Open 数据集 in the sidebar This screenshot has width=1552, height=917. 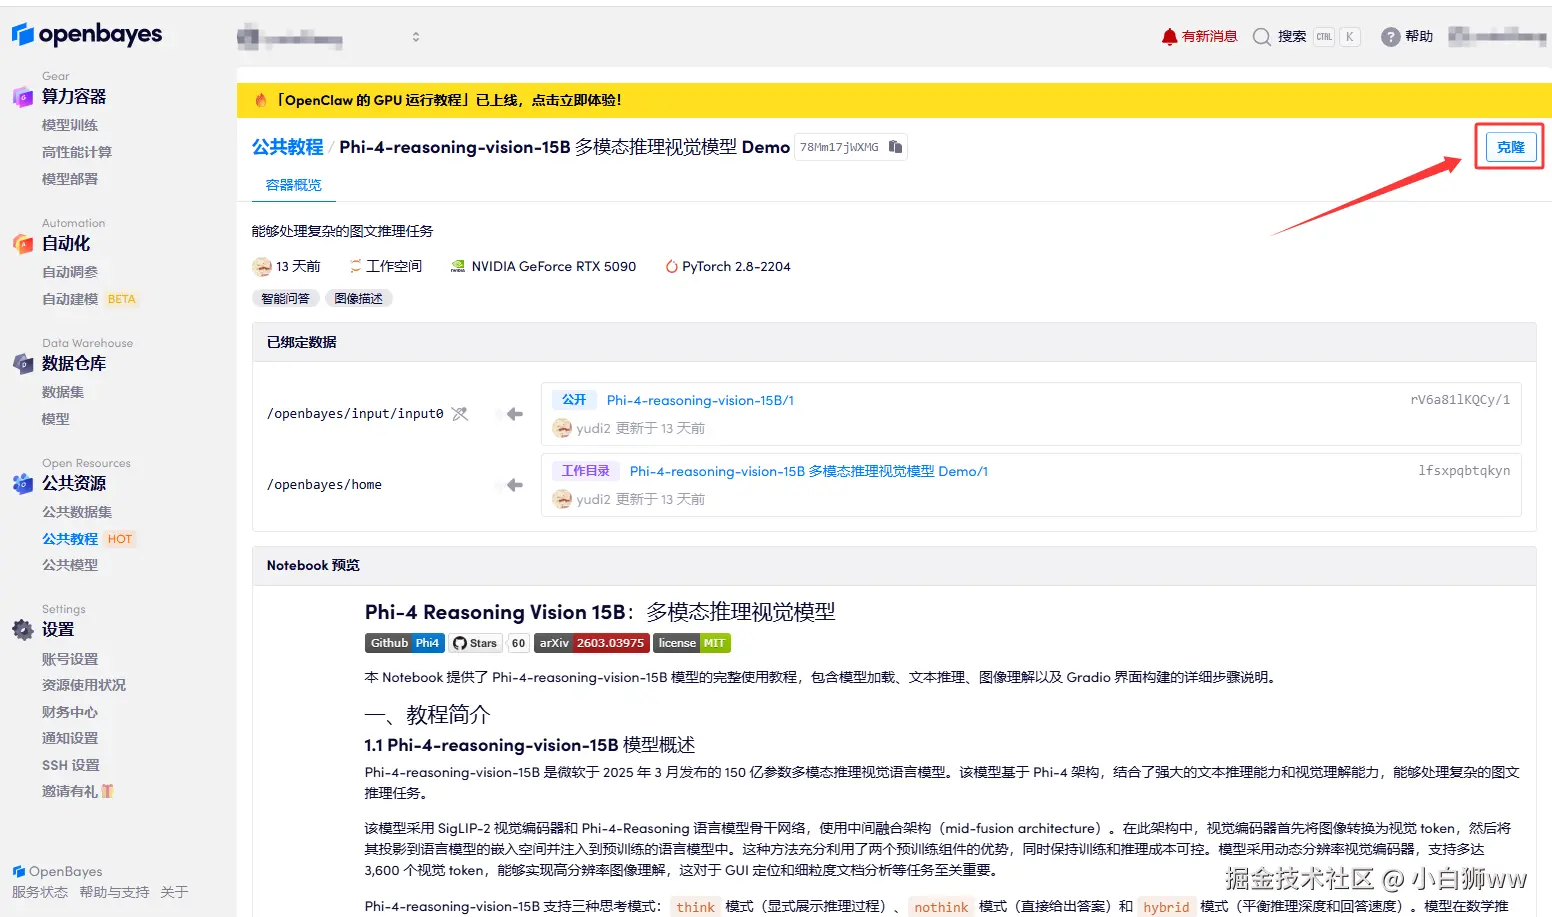click(63, 392)
